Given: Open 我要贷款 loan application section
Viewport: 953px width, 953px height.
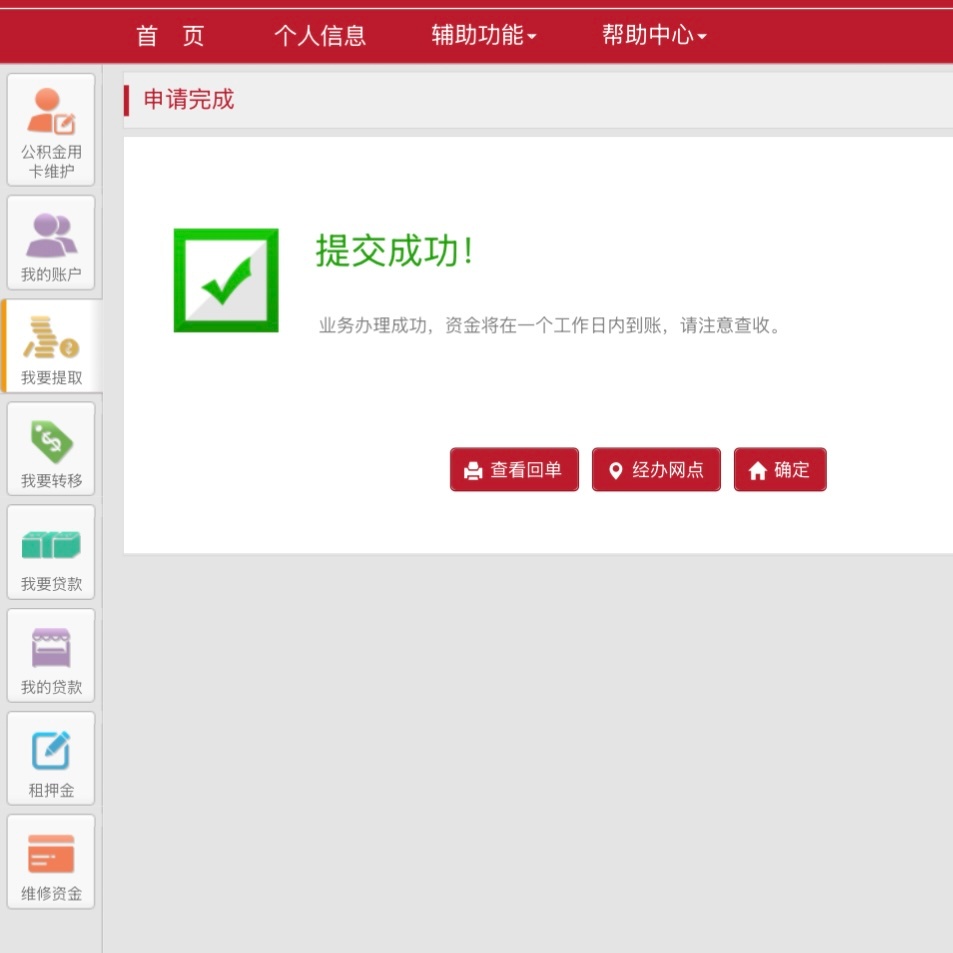Looking at the screenshot, I should pos(50,552).
